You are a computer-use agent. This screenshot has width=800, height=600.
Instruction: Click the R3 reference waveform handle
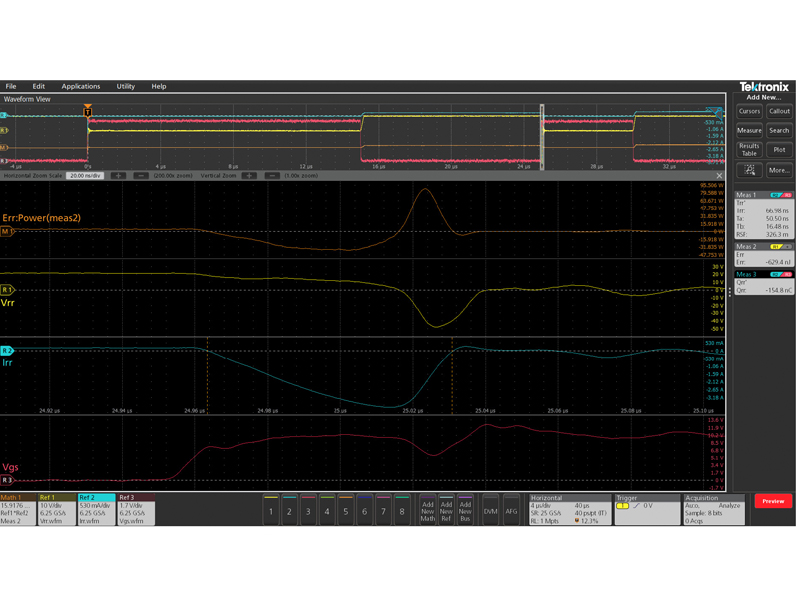pos(7,480)
